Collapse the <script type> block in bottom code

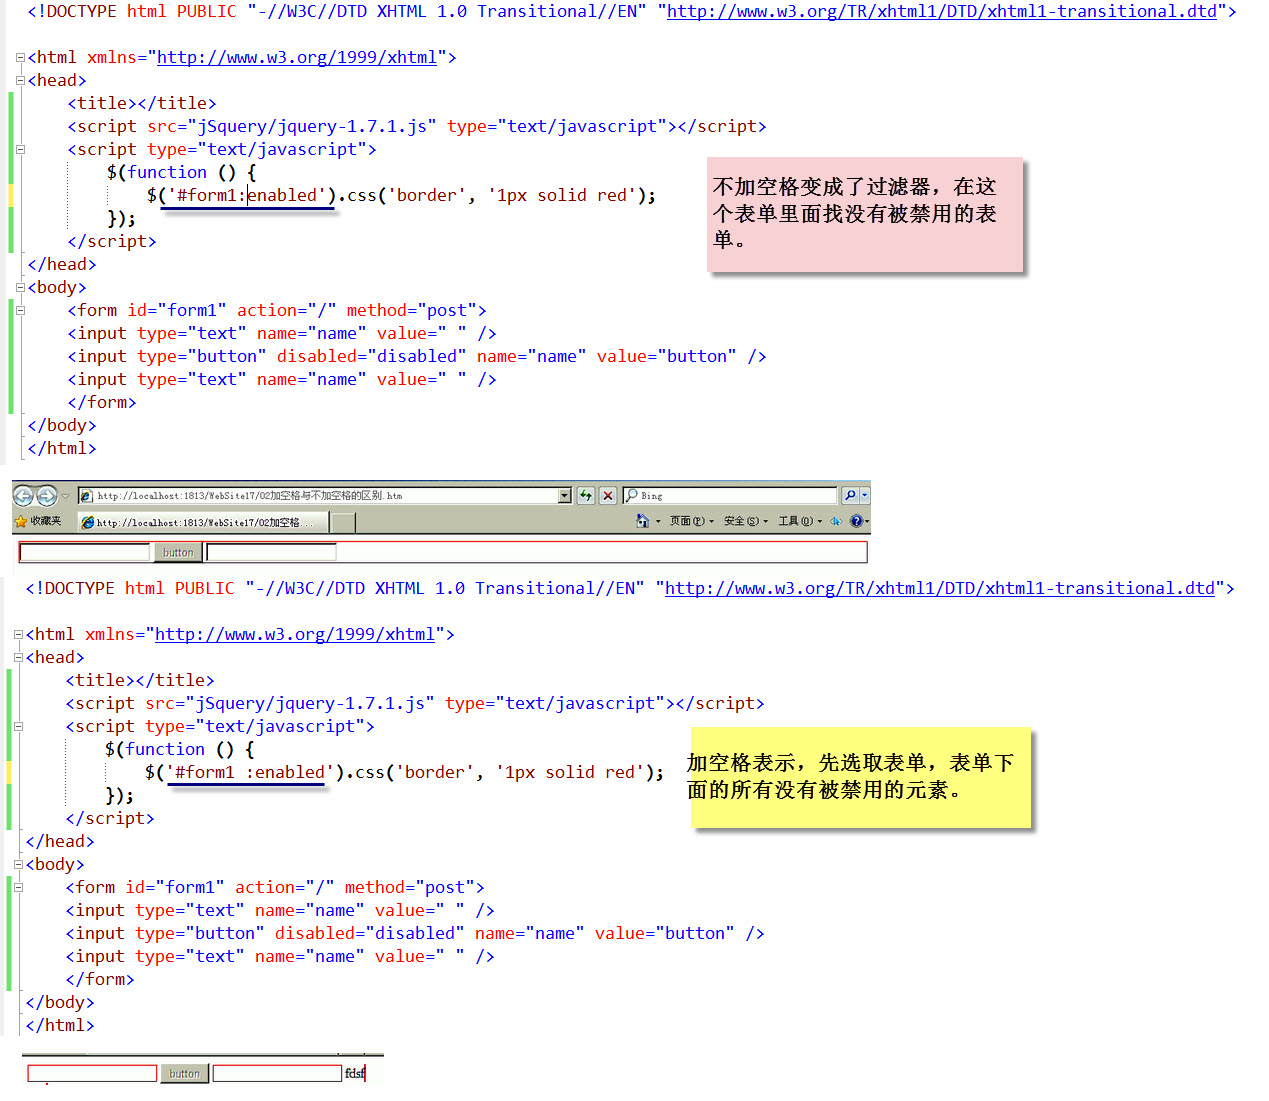point(18,727)
